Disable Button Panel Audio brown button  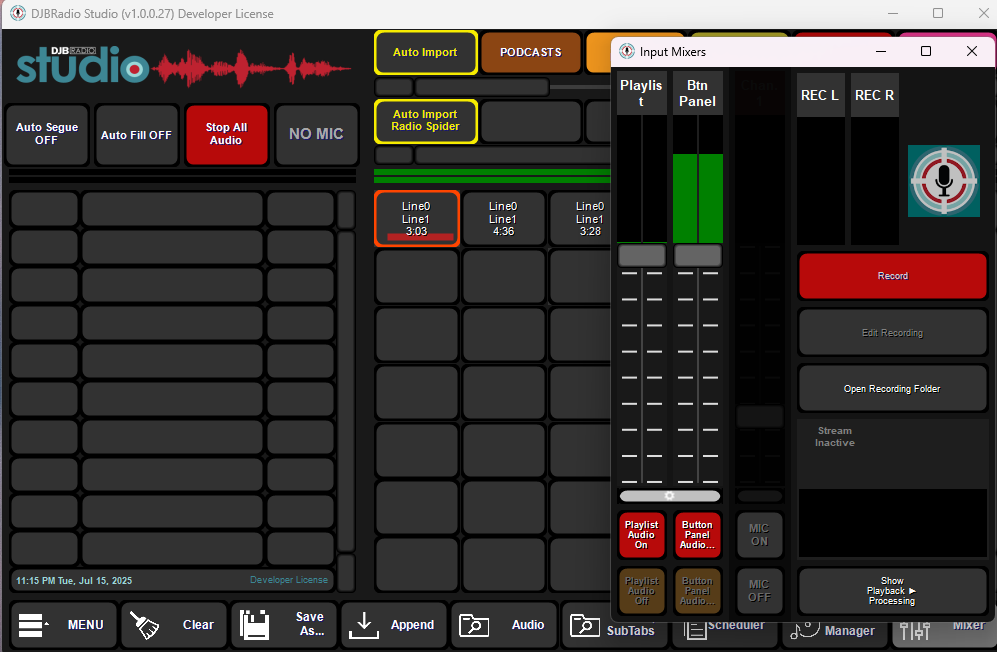click(698, 591)
